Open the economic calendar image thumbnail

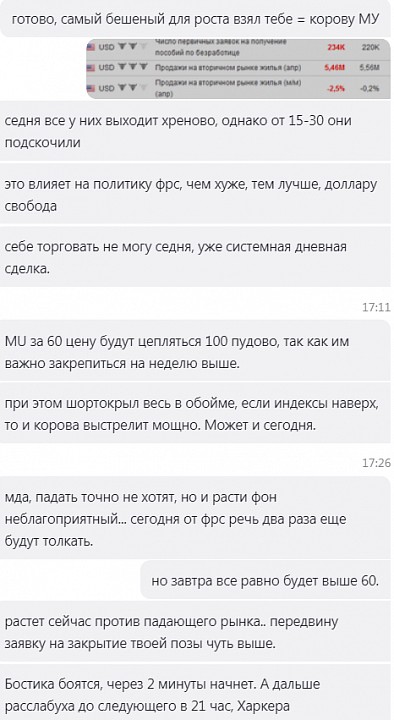[238, 69]
